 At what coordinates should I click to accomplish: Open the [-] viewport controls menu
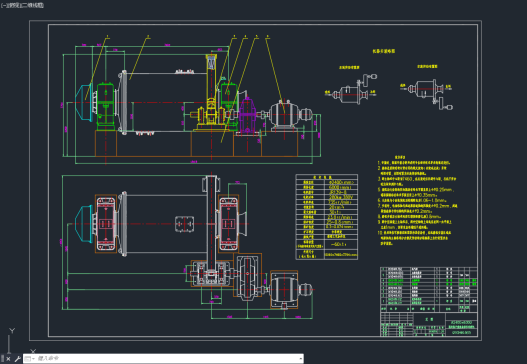click(3, 5)
